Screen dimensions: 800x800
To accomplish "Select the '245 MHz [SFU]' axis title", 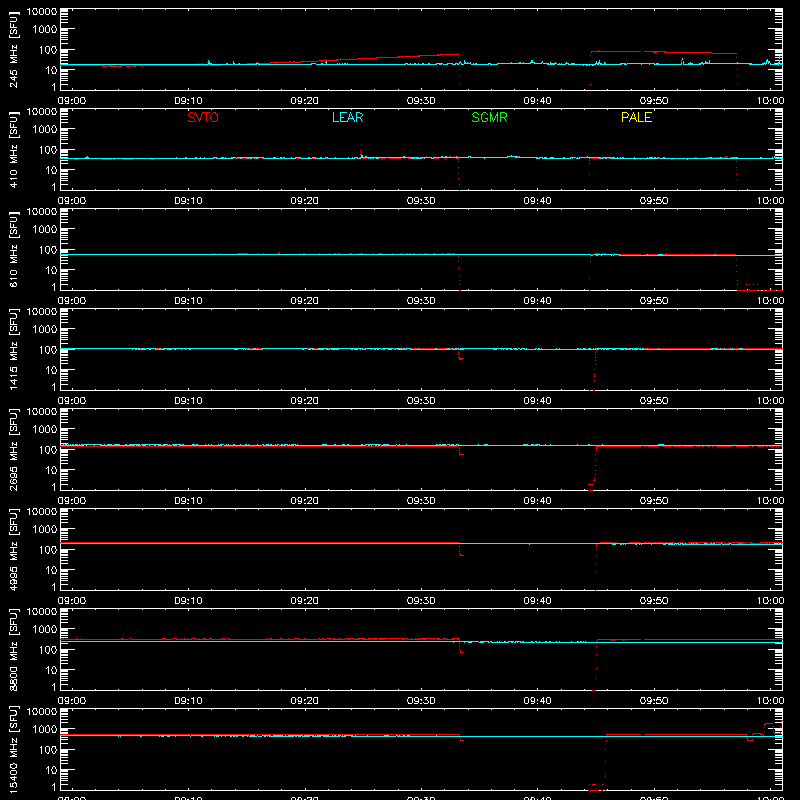I will click(x=14, y=49).
